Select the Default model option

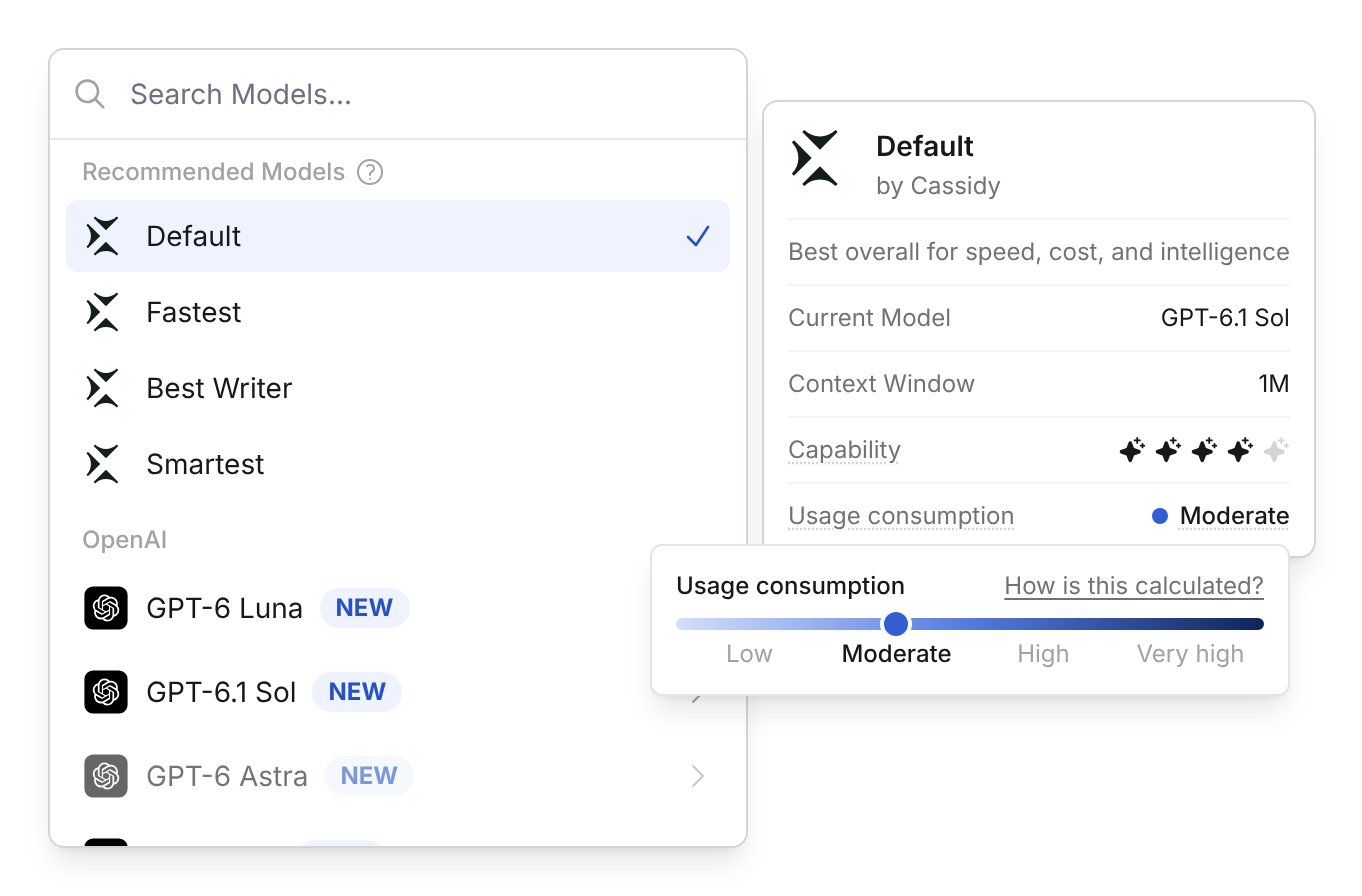click(398, 236)
